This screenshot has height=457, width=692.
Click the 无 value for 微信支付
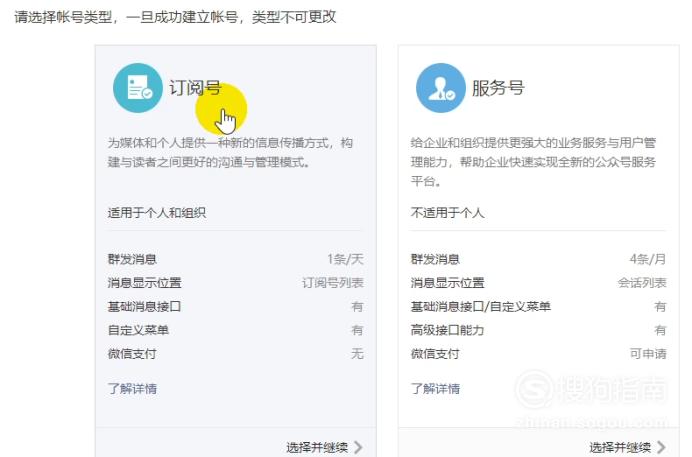(x=357, y=353)
